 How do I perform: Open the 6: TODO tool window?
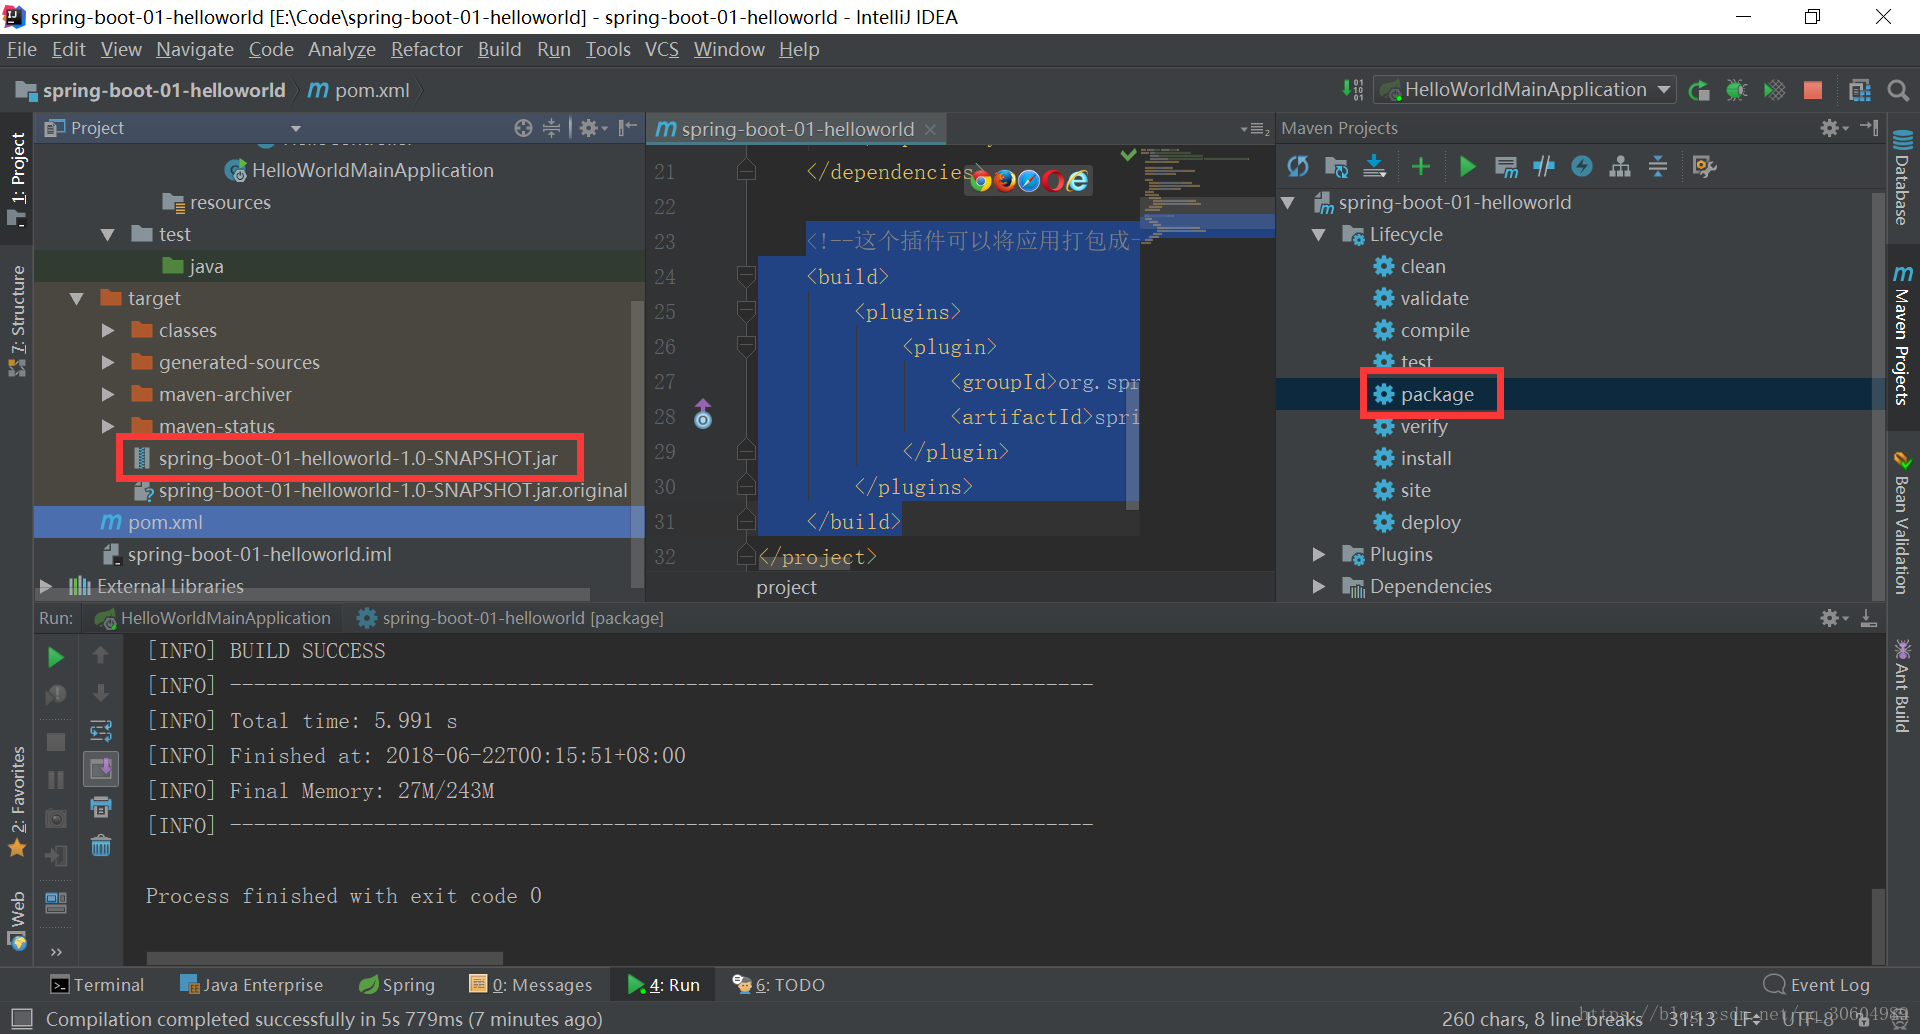click(x=778, y=985)
